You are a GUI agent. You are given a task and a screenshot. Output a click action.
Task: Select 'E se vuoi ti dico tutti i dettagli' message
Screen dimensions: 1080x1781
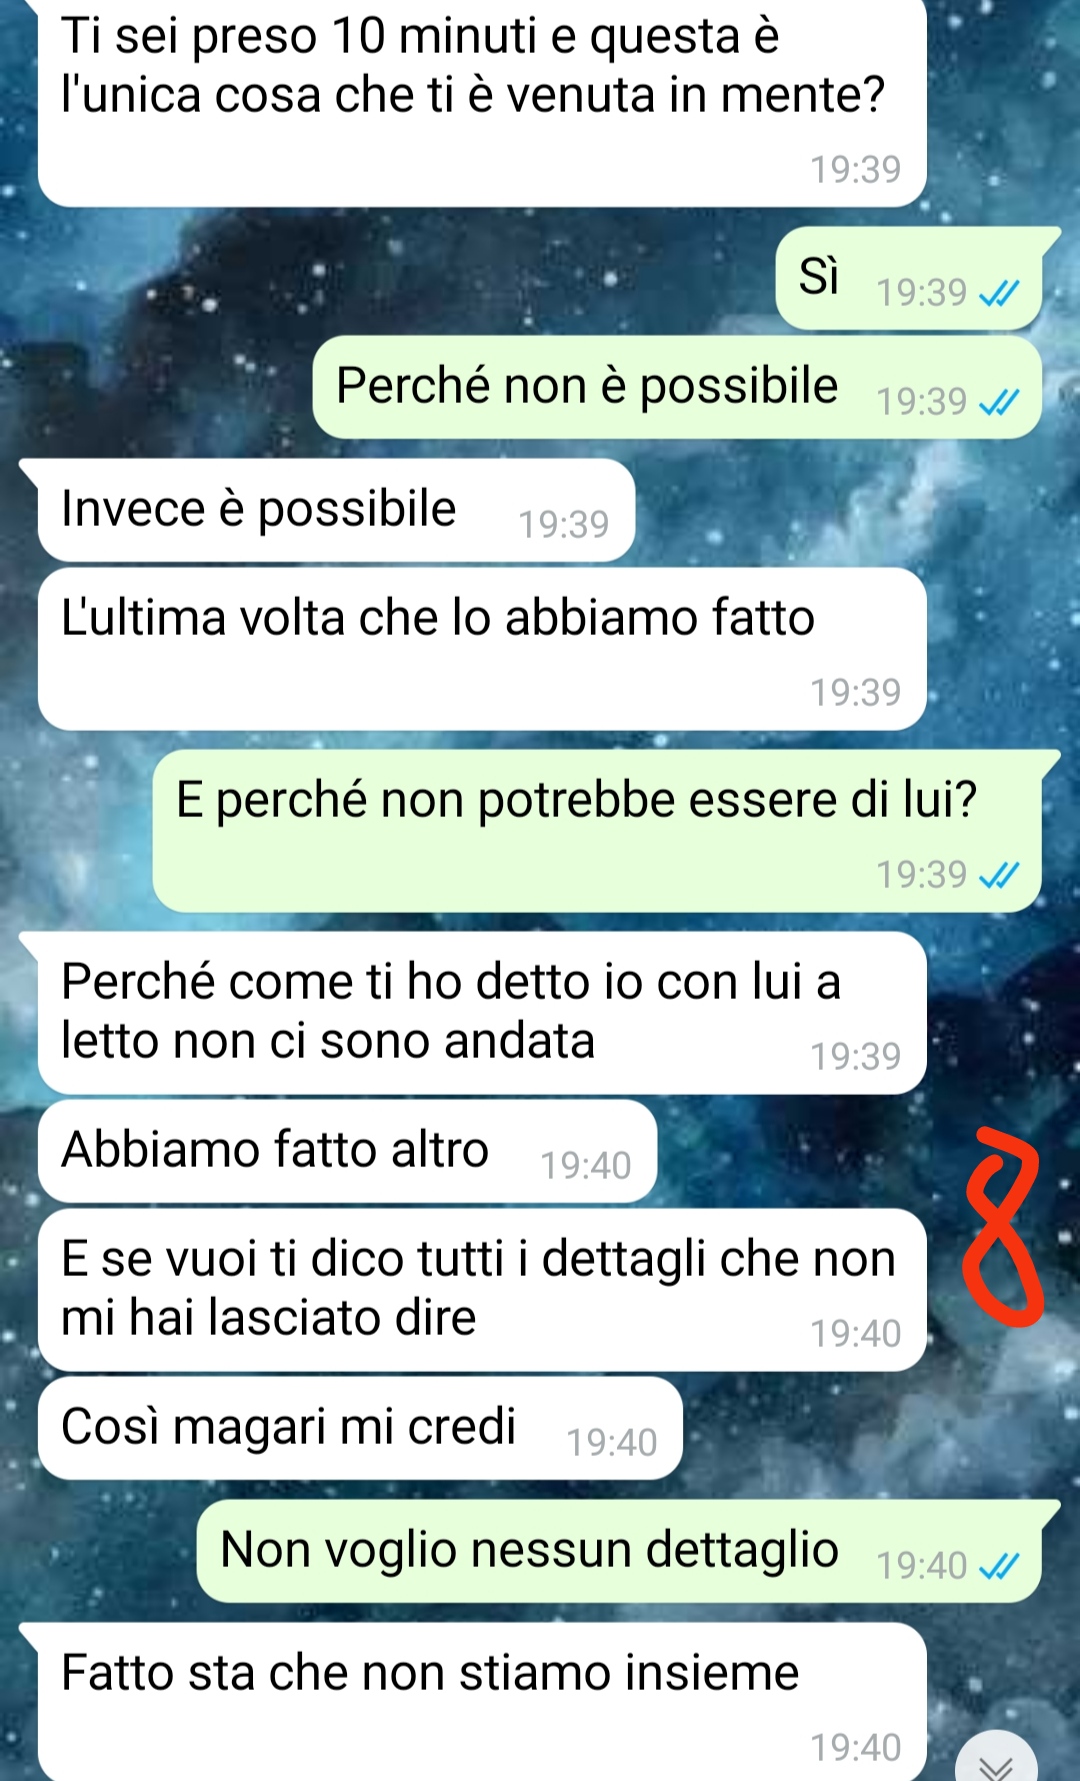click(482, 1290)
